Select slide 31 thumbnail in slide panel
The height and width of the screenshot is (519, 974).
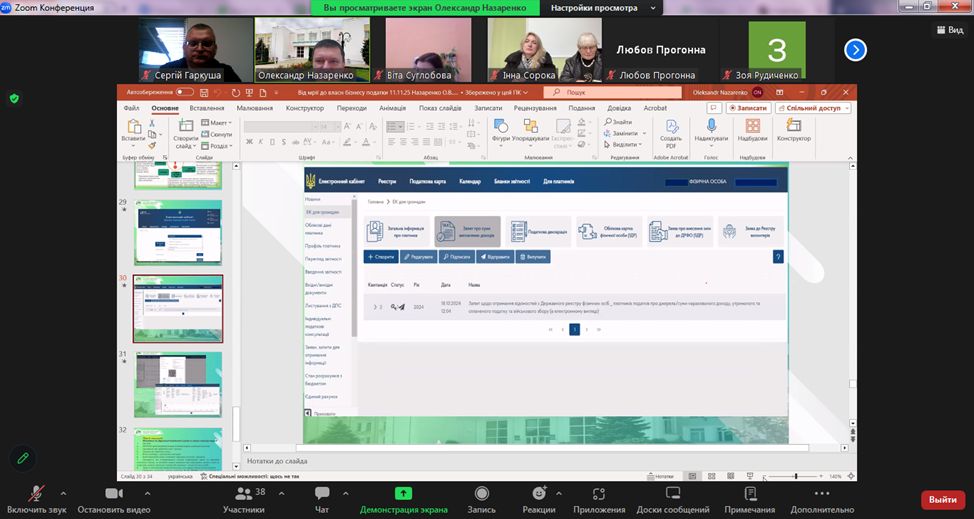(x=178, y=383)
